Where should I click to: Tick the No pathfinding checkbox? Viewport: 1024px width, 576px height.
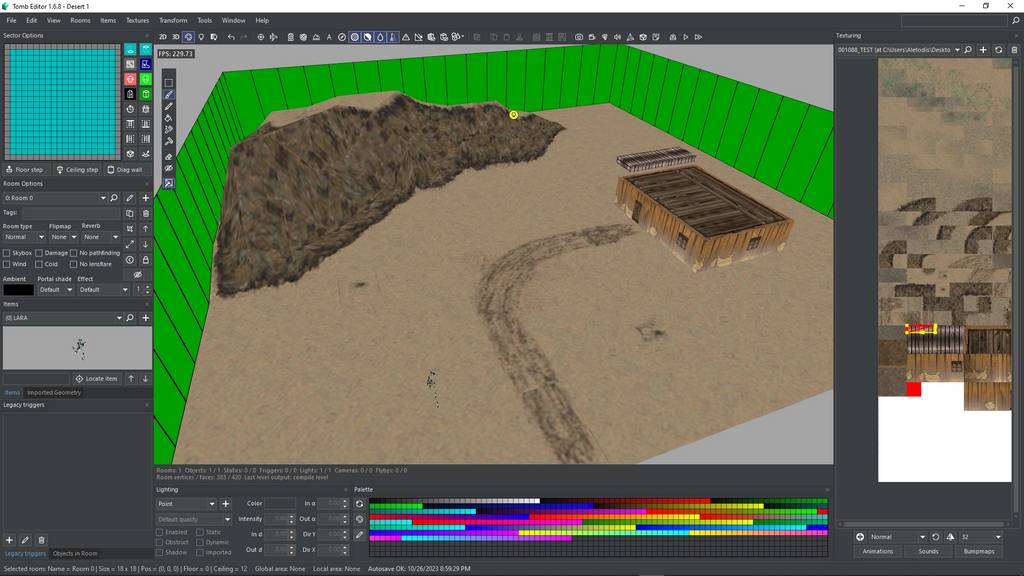(73, 253)
